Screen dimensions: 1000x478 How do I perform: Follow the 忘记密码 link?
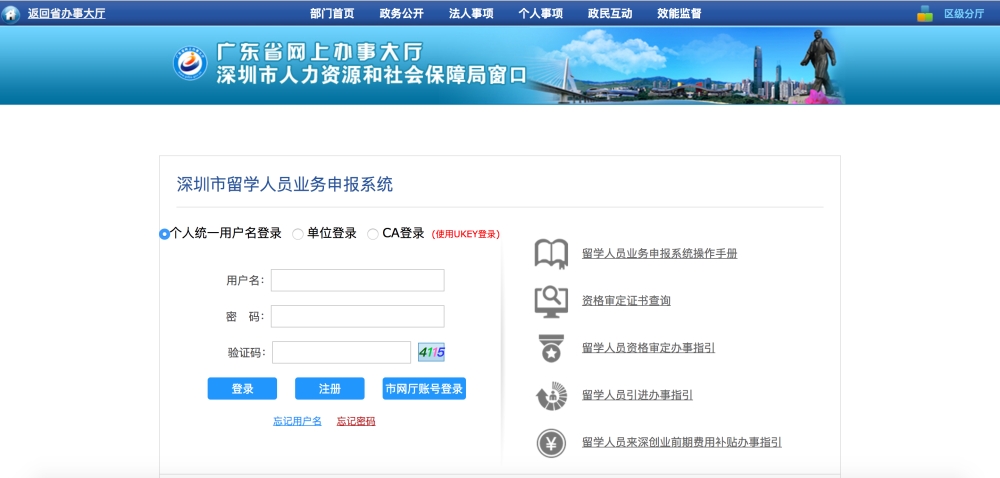click(356, 421)
